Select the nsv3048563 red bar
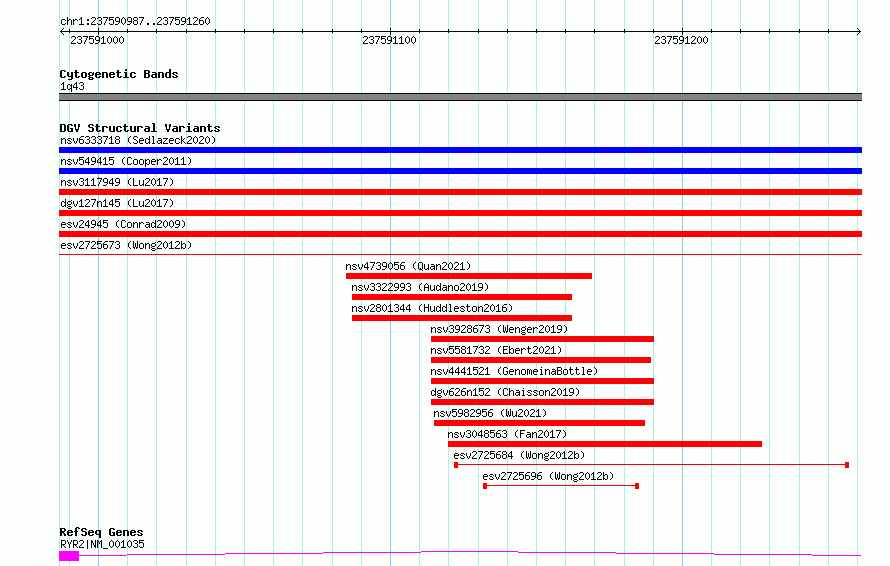The image size is (890, 566). (x=604, y=444)
